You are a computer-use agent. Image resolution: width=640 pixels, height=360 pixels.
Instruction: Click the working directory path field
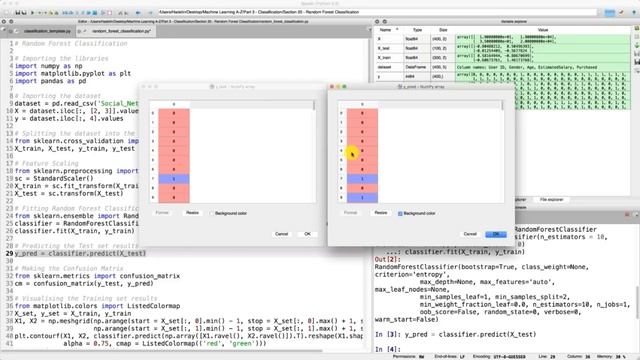(377, 12)
